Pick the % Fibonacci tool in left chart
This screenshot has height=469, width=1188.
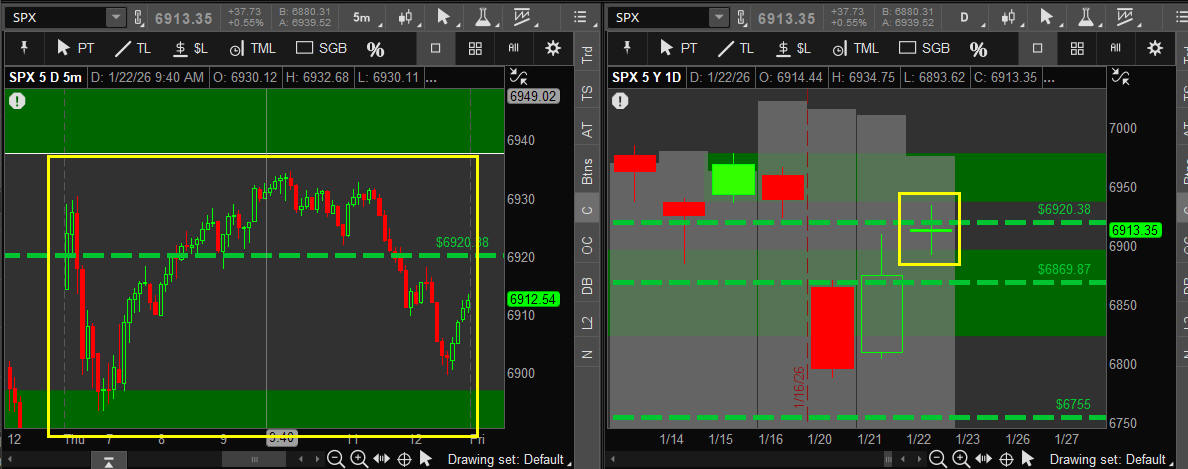click(x=375, y=49)
